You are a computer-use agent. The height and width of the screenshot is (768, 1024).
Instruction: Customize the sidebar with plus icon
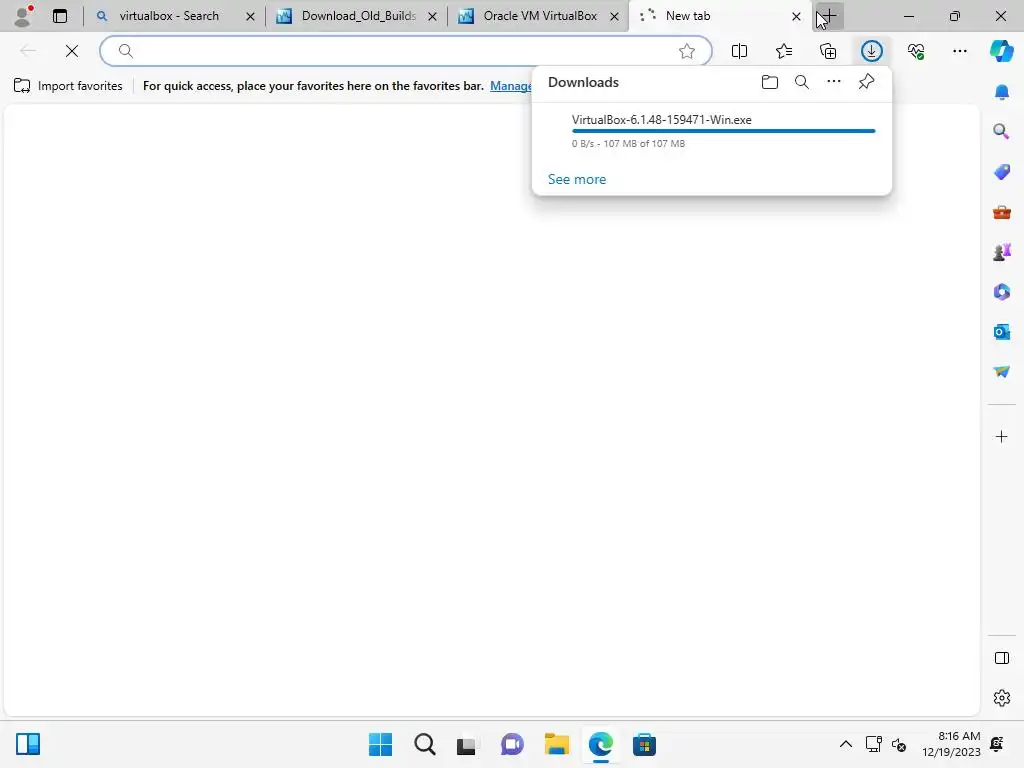pyautogui.click(x=1001, y=436)
